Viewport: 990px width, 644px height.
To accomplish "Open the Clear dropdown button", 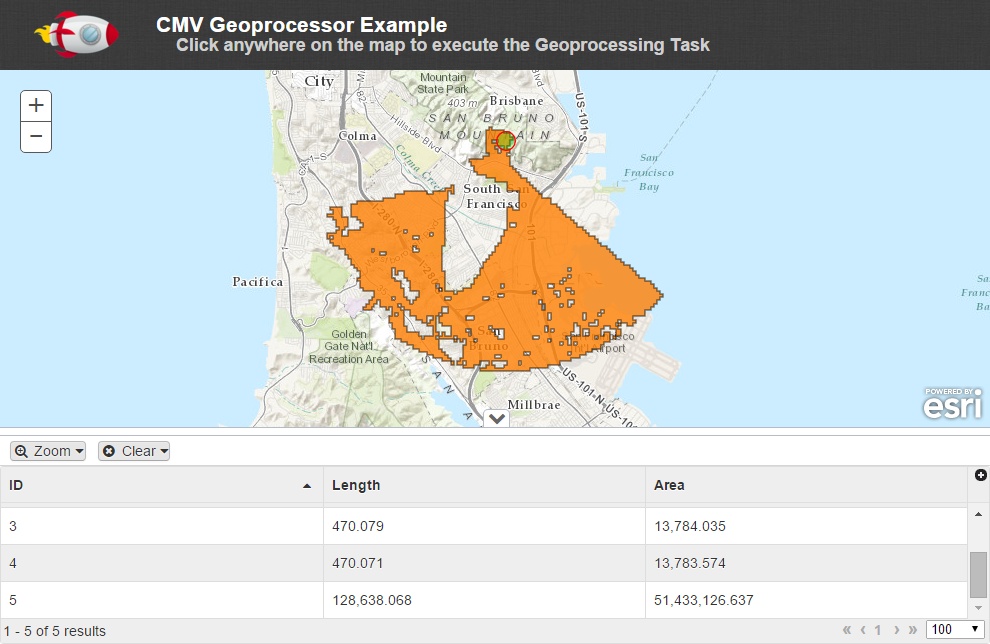I will tap(134, 451).
